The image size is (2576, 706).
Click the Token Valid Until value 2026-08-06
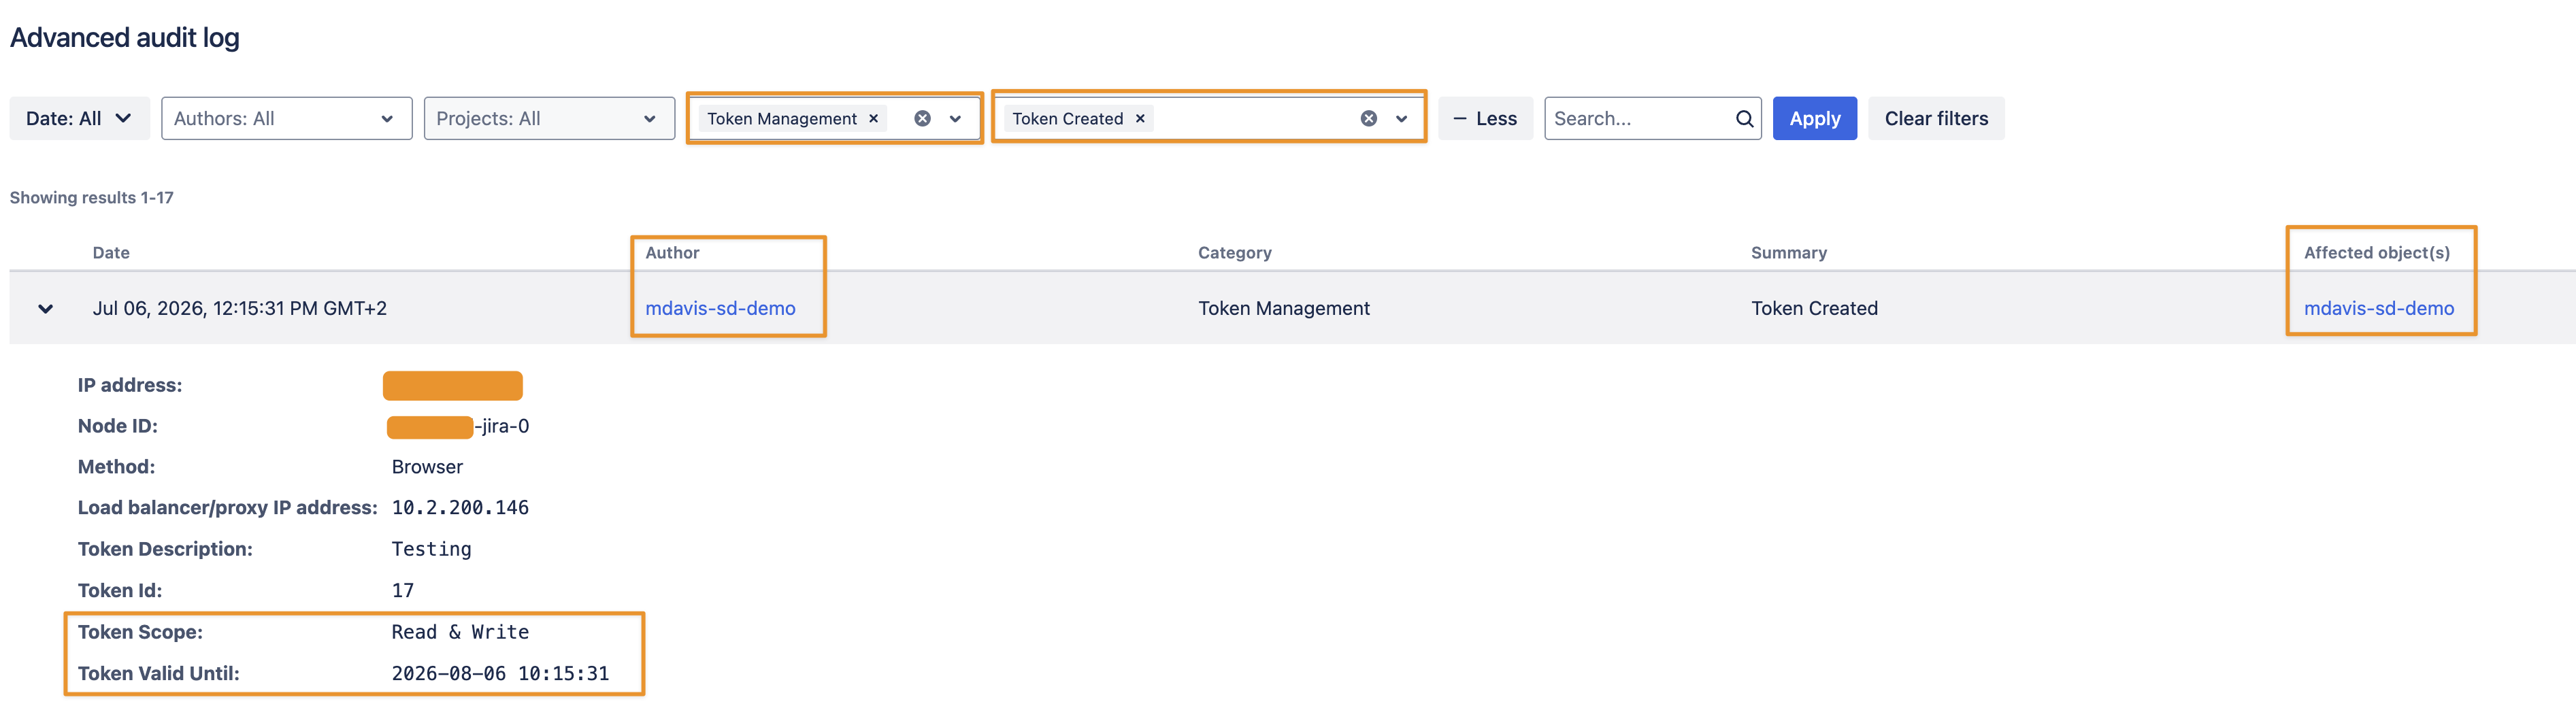(x=500, y=673)
